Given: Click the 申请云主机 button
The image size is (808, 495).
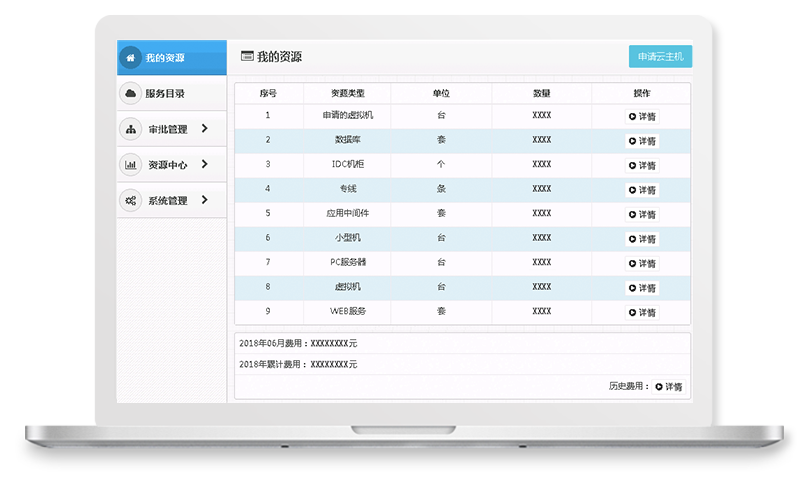Looking at the screenshot, I should click(x=660, y=57).
